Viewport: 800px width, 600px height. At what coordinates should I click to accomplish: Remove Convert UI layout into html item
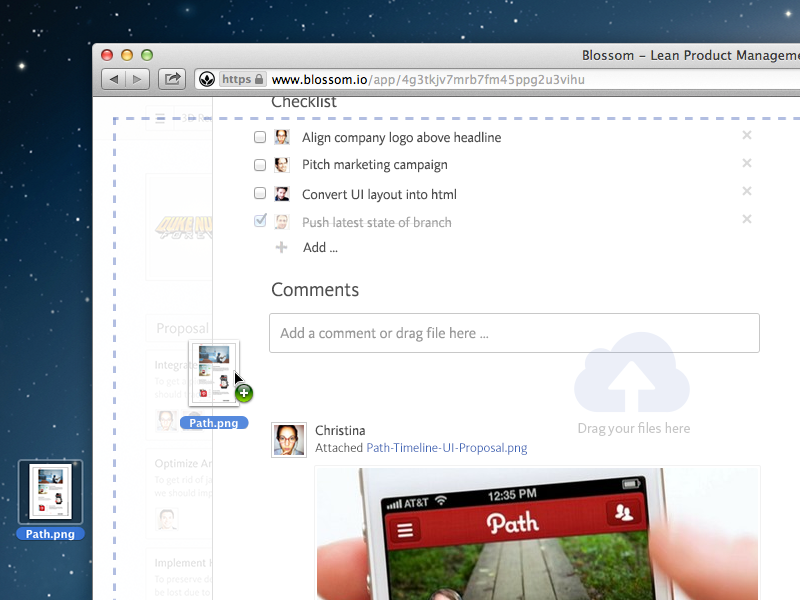click(x=746, y=192)
